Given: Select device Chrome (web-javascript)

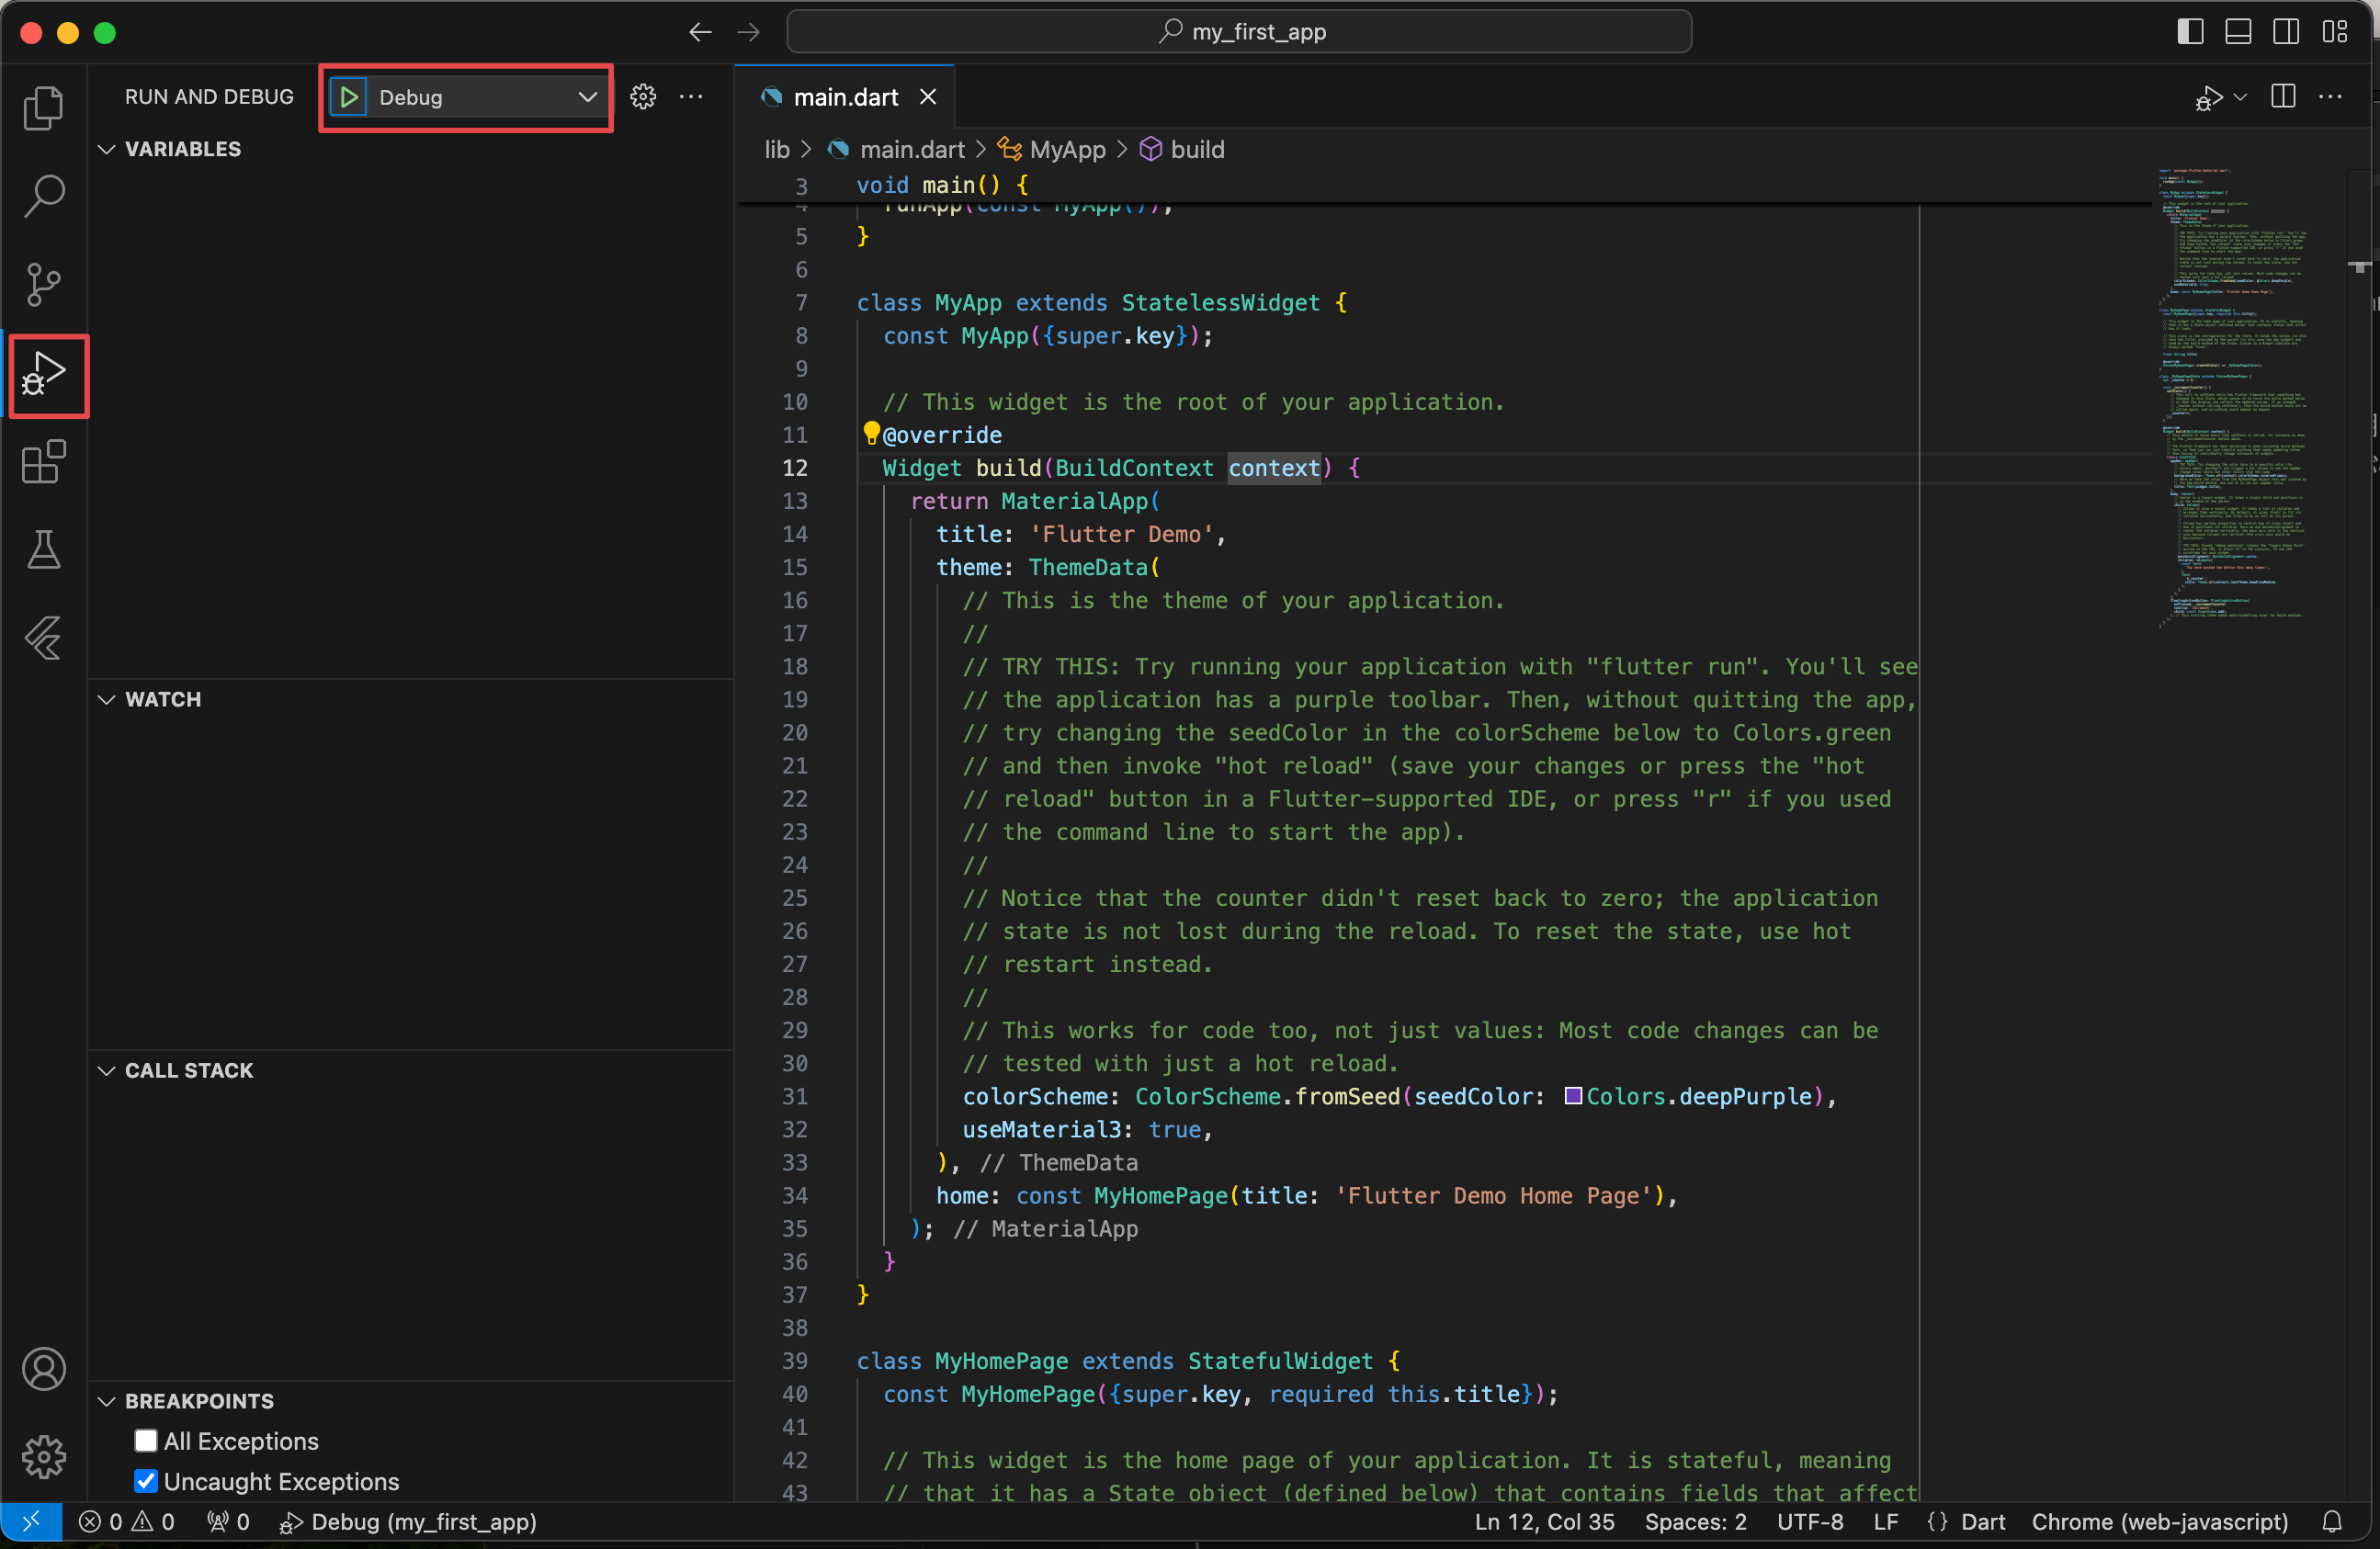Looking at the screenshot, I should [x=2159, y=1521].
